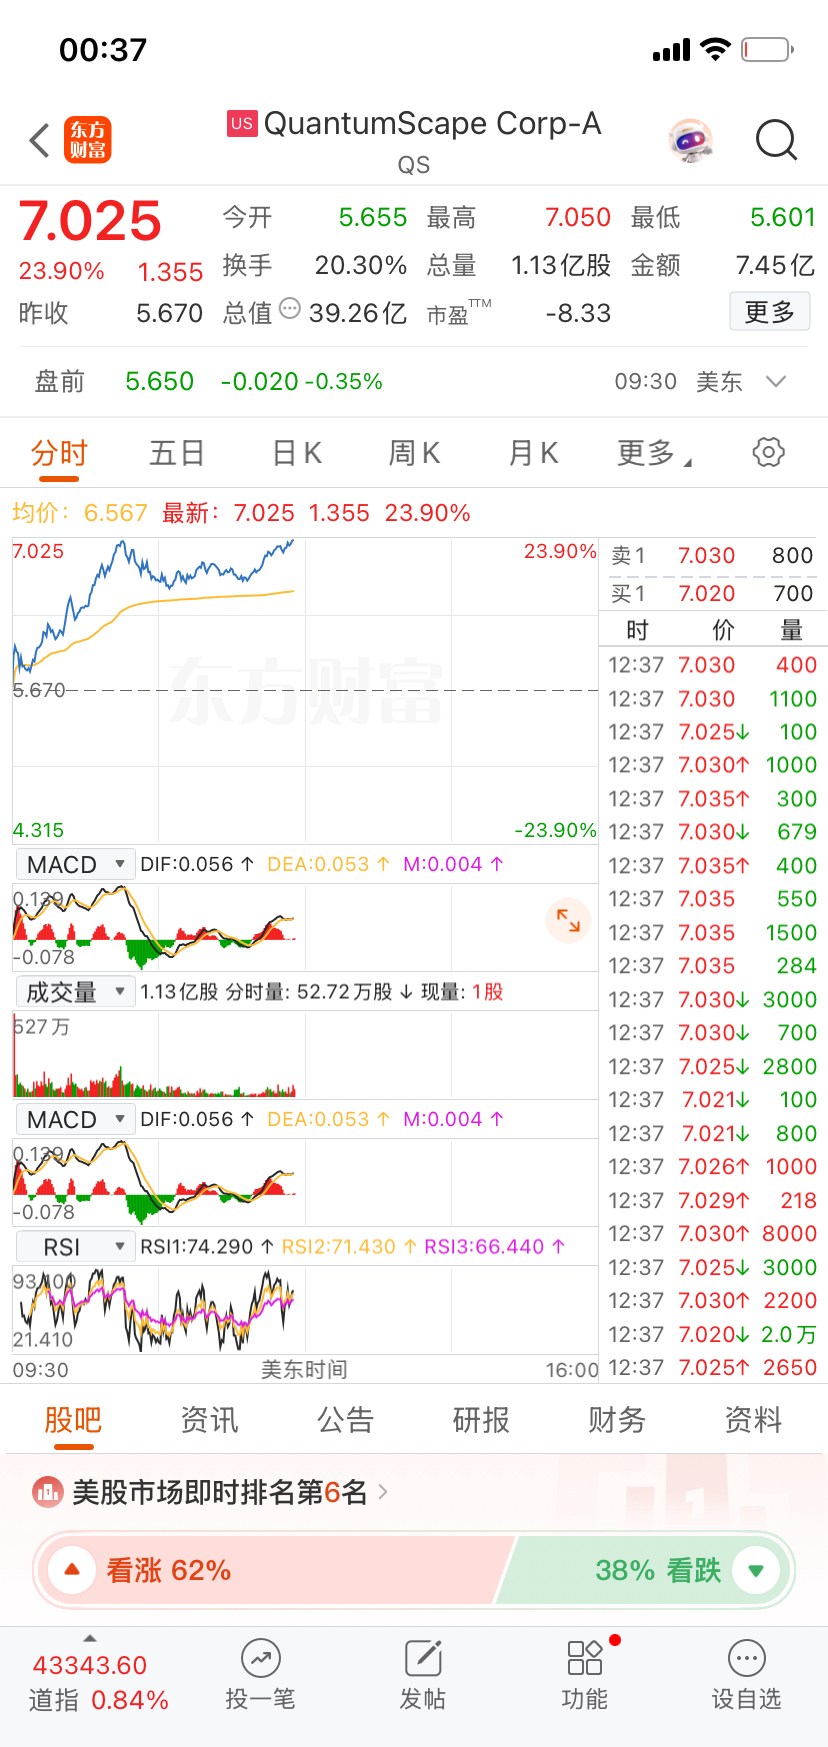The image size is (828, 1747).
Task: Tap the battery indicator in status bar
Action: [768, 49]
